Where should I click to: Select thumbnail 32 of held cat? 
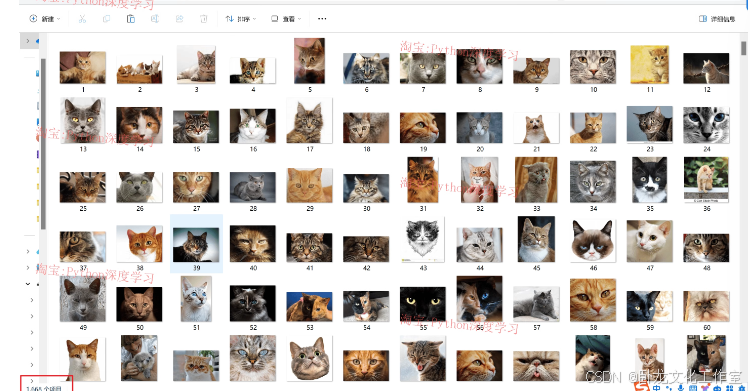click(x=479, y=179)
